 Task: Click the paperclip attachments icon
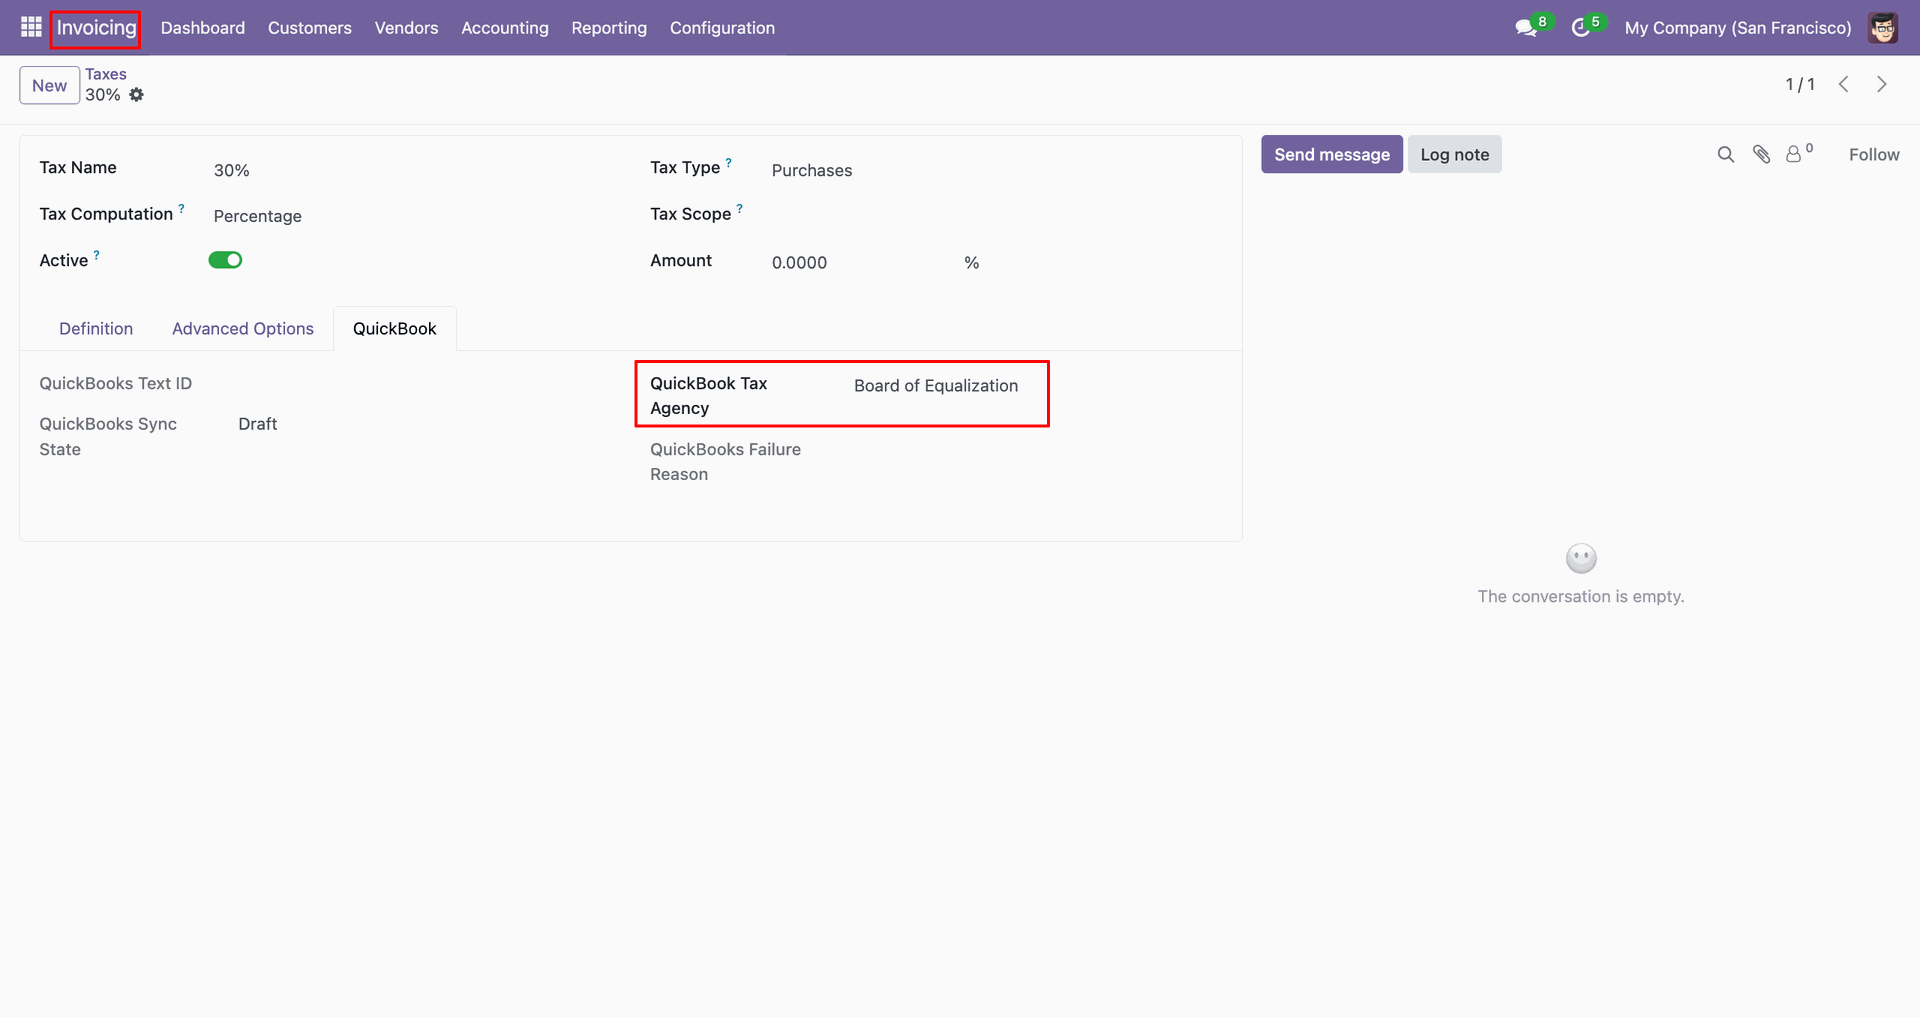[1761, 154]
